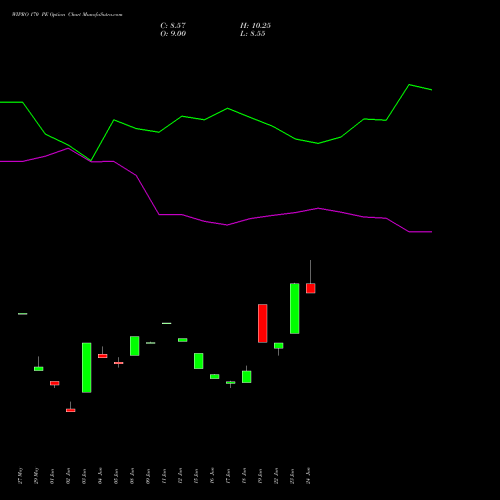Screen dimensions: 500x500
Task: Select the 27 May date label
Action: tap(21, 476)
